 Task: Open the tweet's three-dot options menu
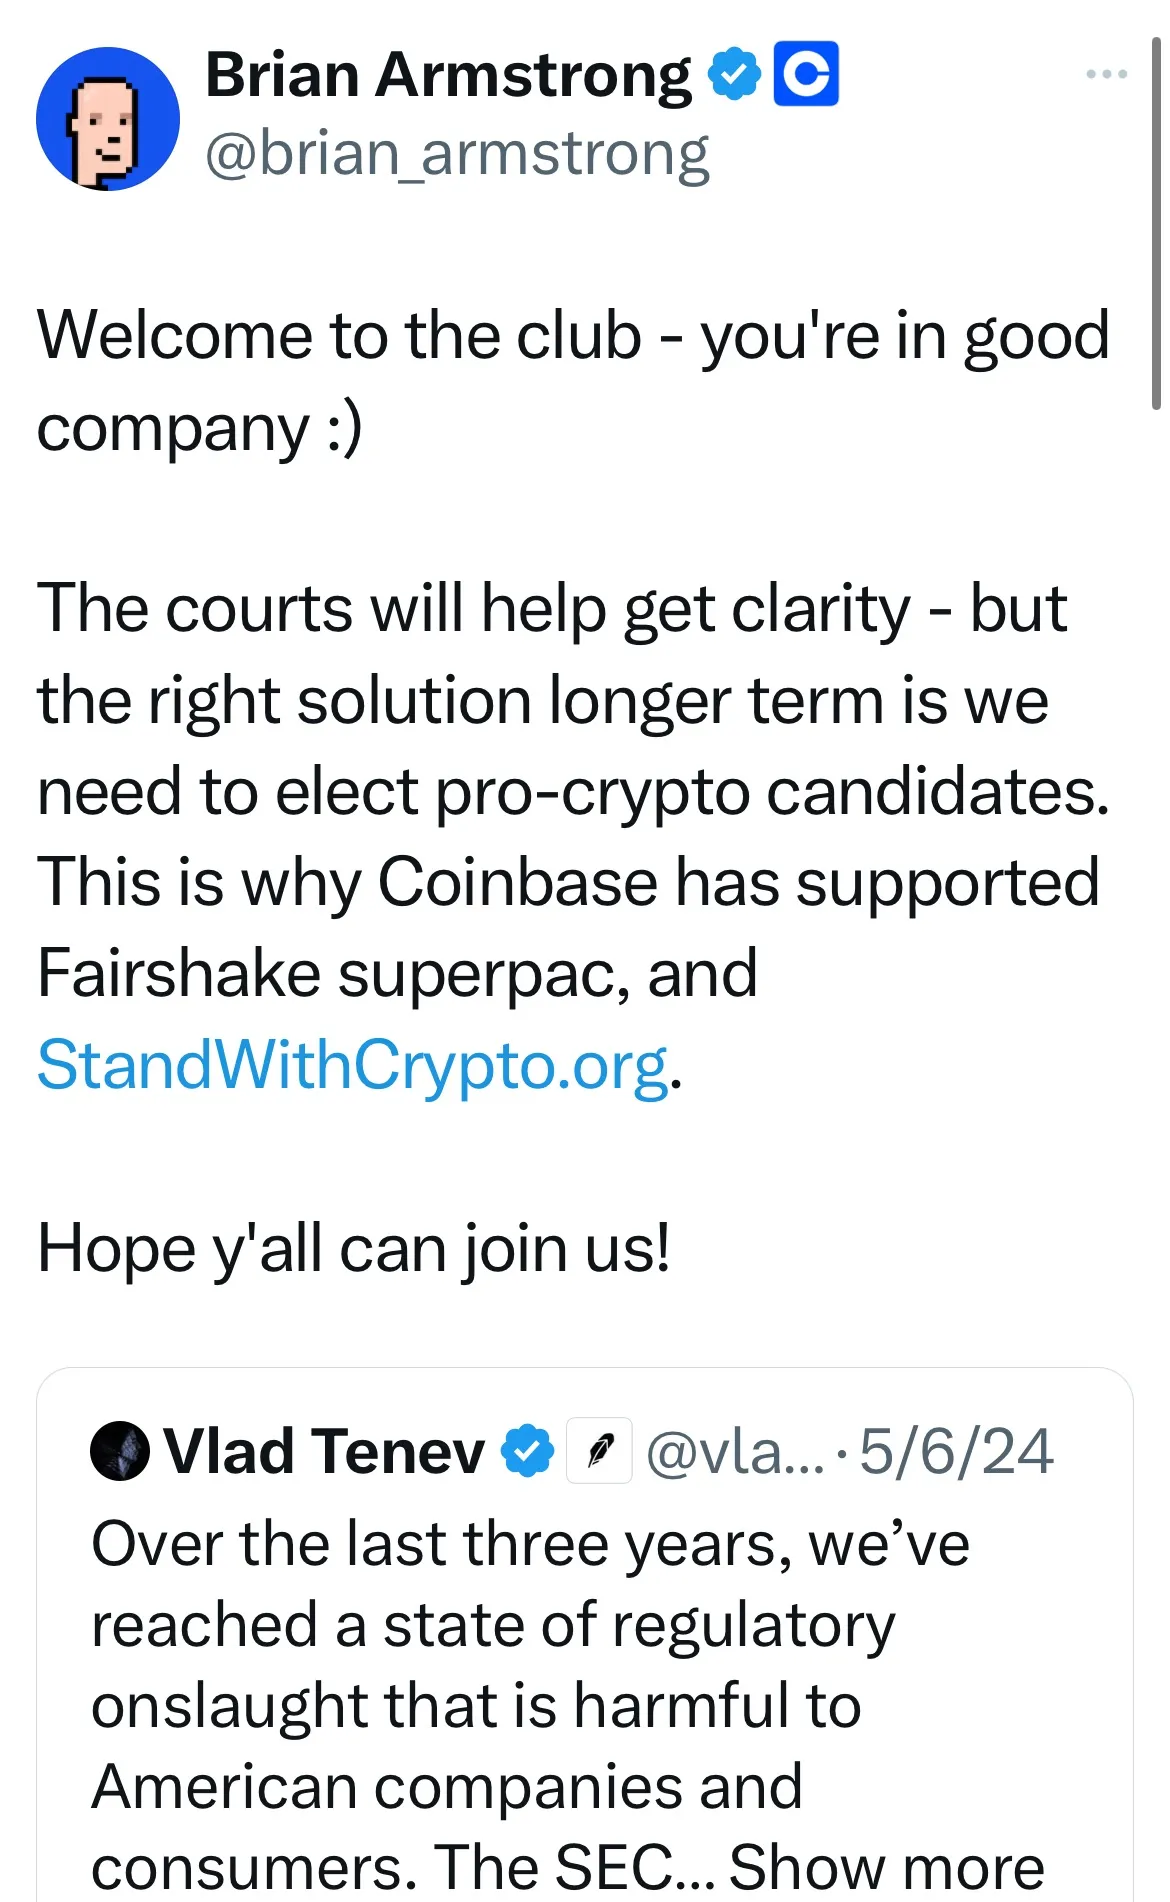pyautogui.click(x=1107, y=73)
